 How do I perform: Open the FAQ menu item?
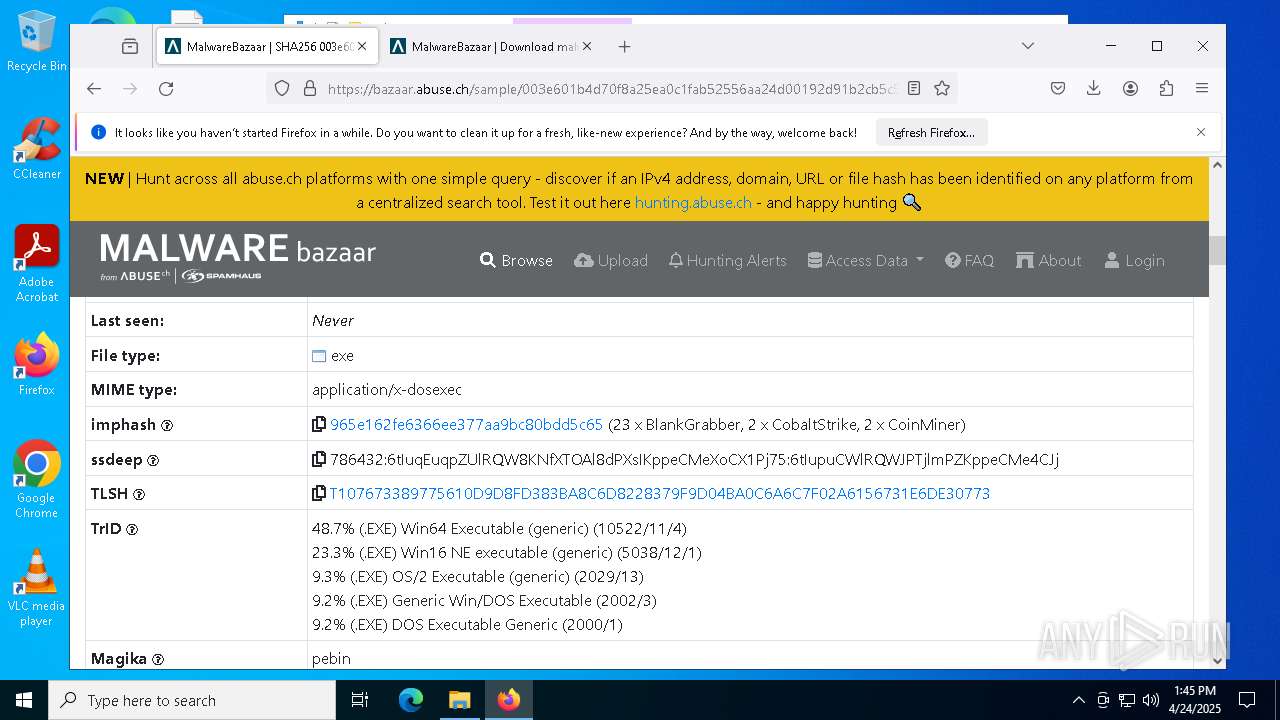[970, 260]
